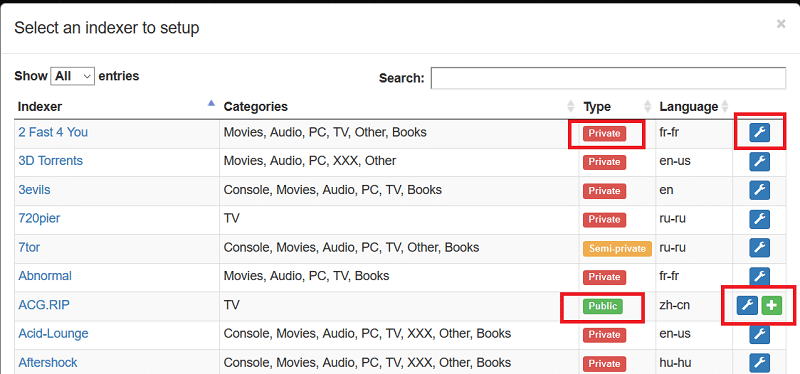800x374 pixels.
Task: Follow the ACG.RIP indexer link
Action: (x=44, y=305)
